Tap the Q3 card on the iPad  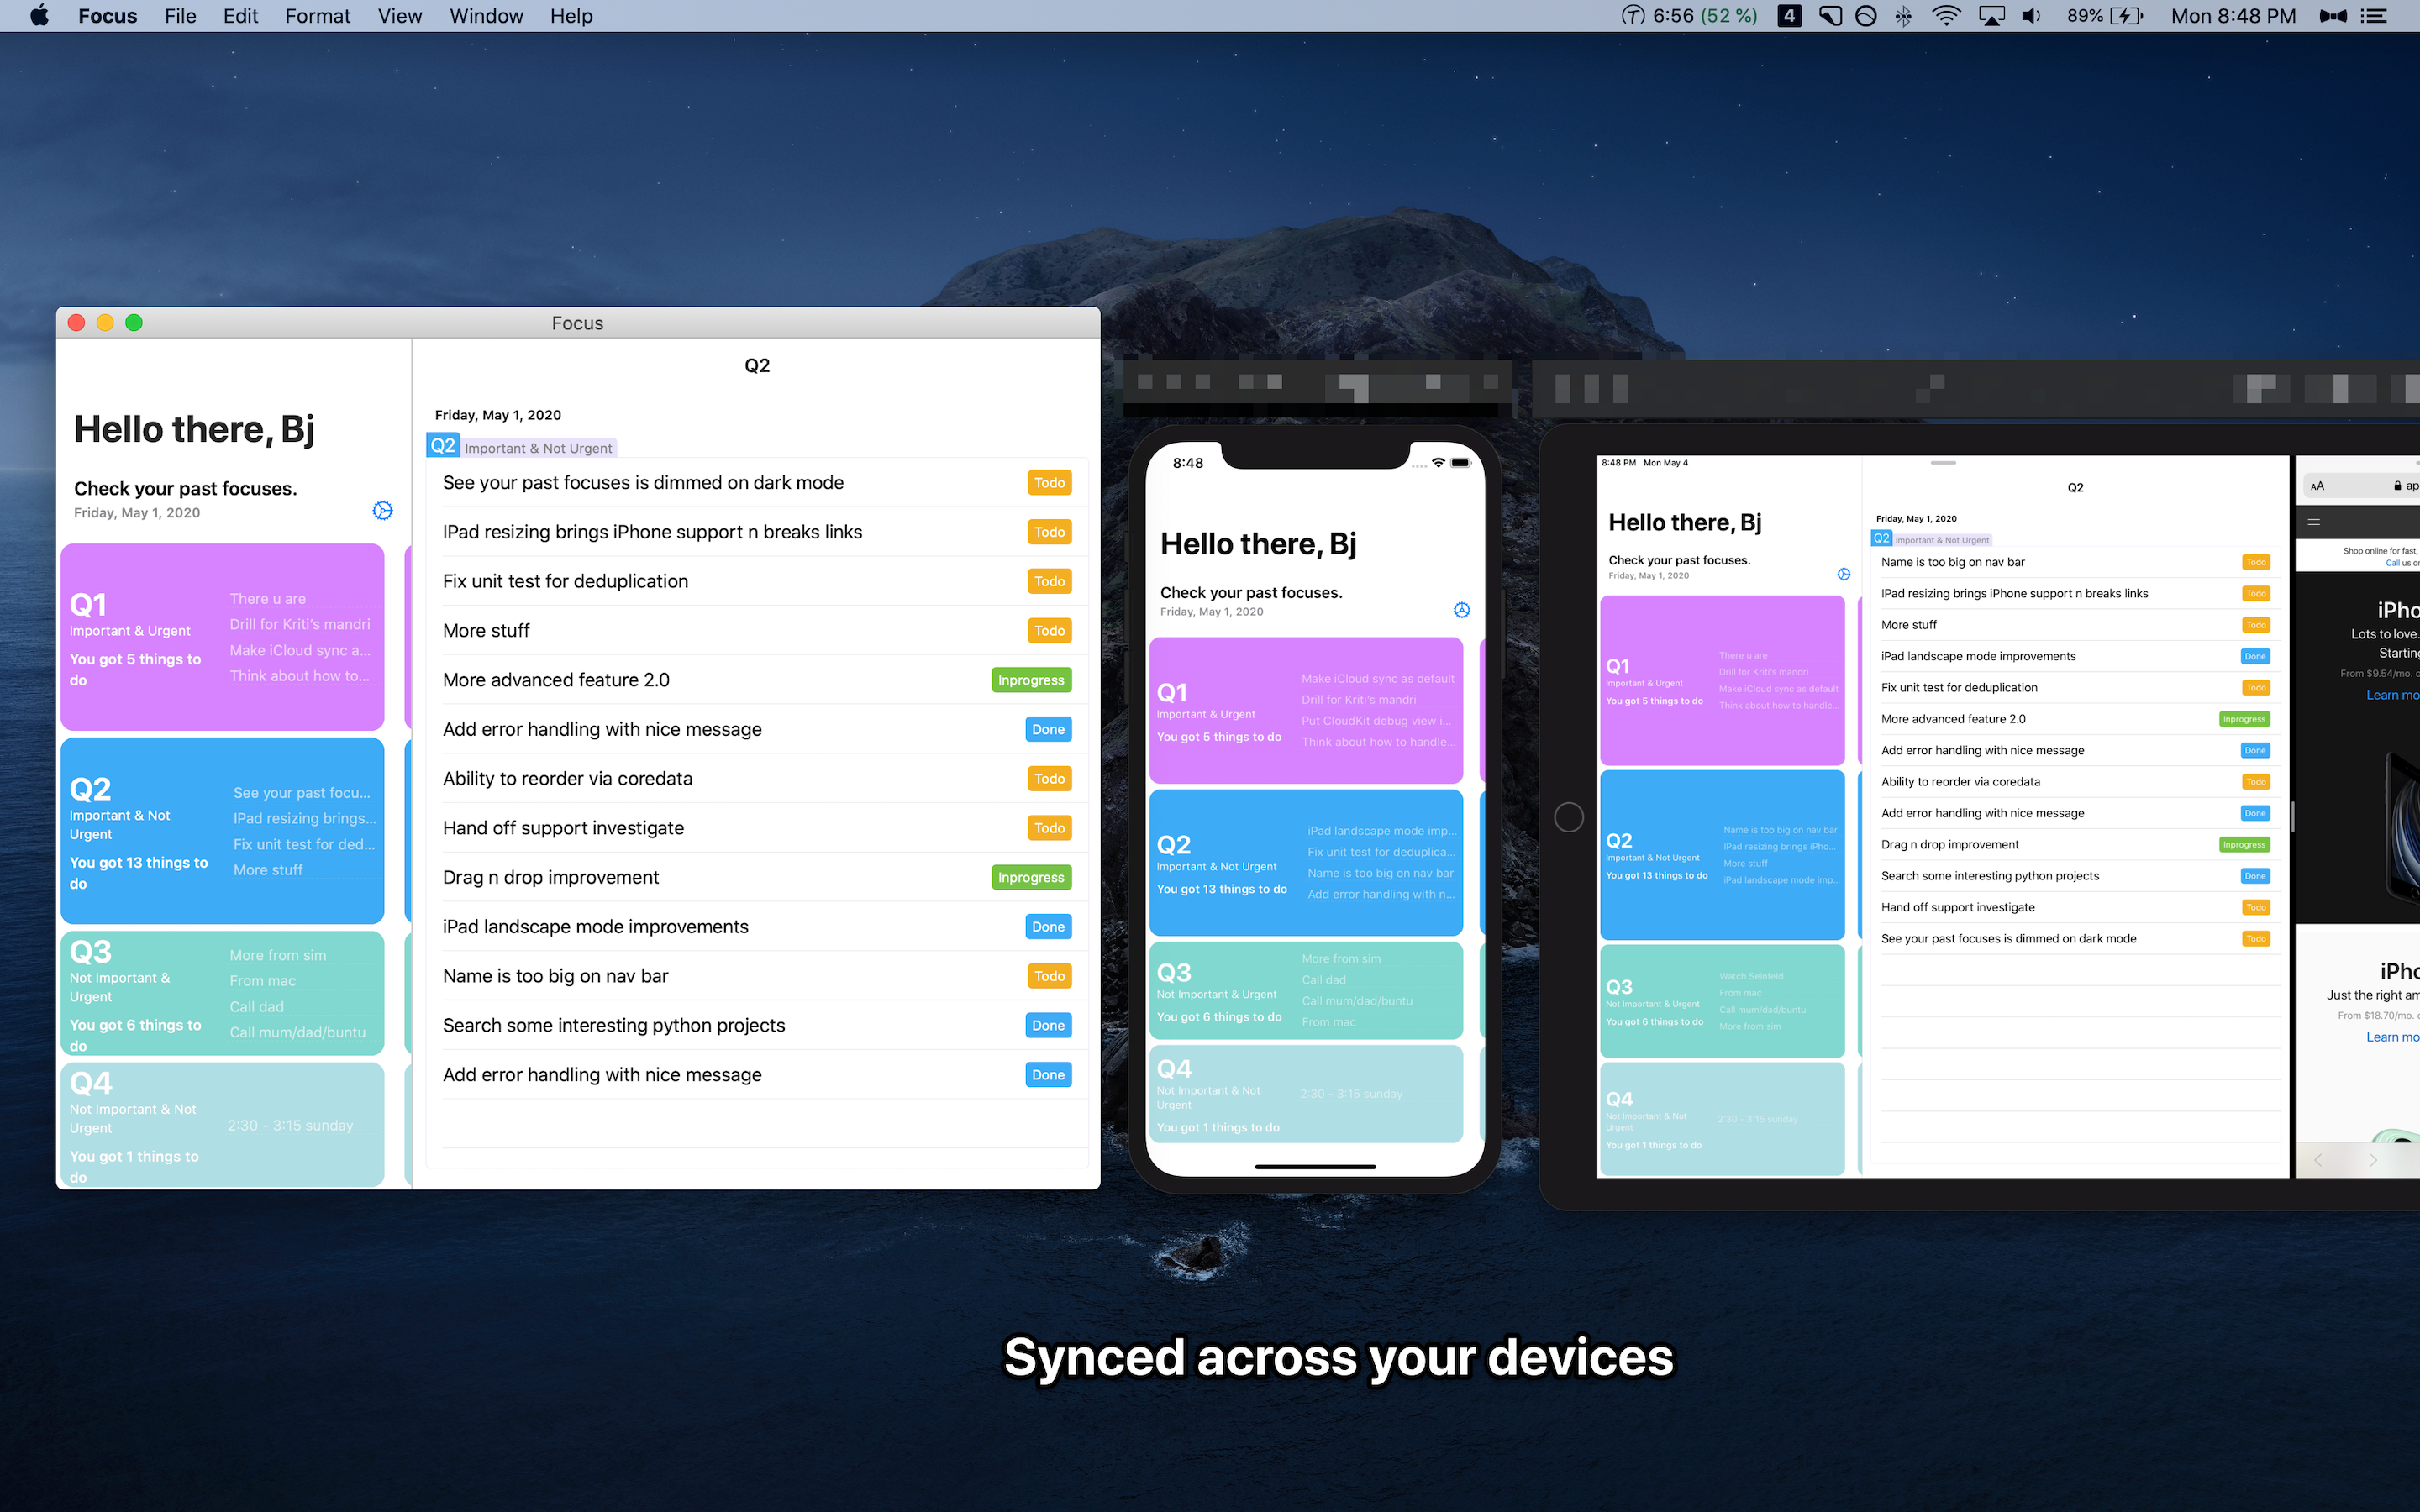click(1722, 1001)
